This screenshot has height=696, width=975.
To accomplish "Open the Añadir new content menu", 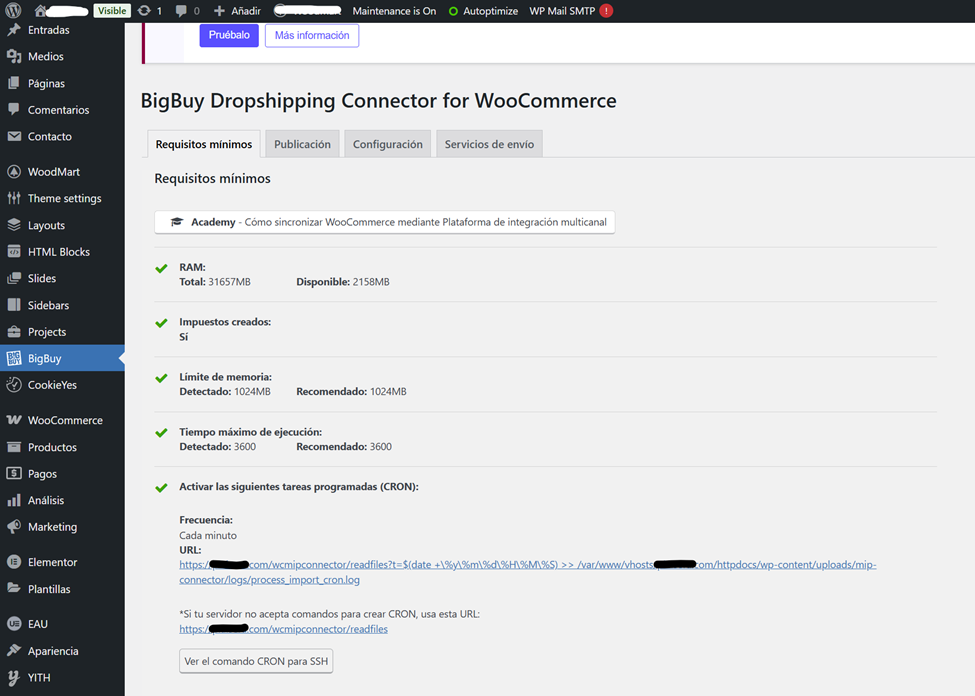I will click(237, 11).
